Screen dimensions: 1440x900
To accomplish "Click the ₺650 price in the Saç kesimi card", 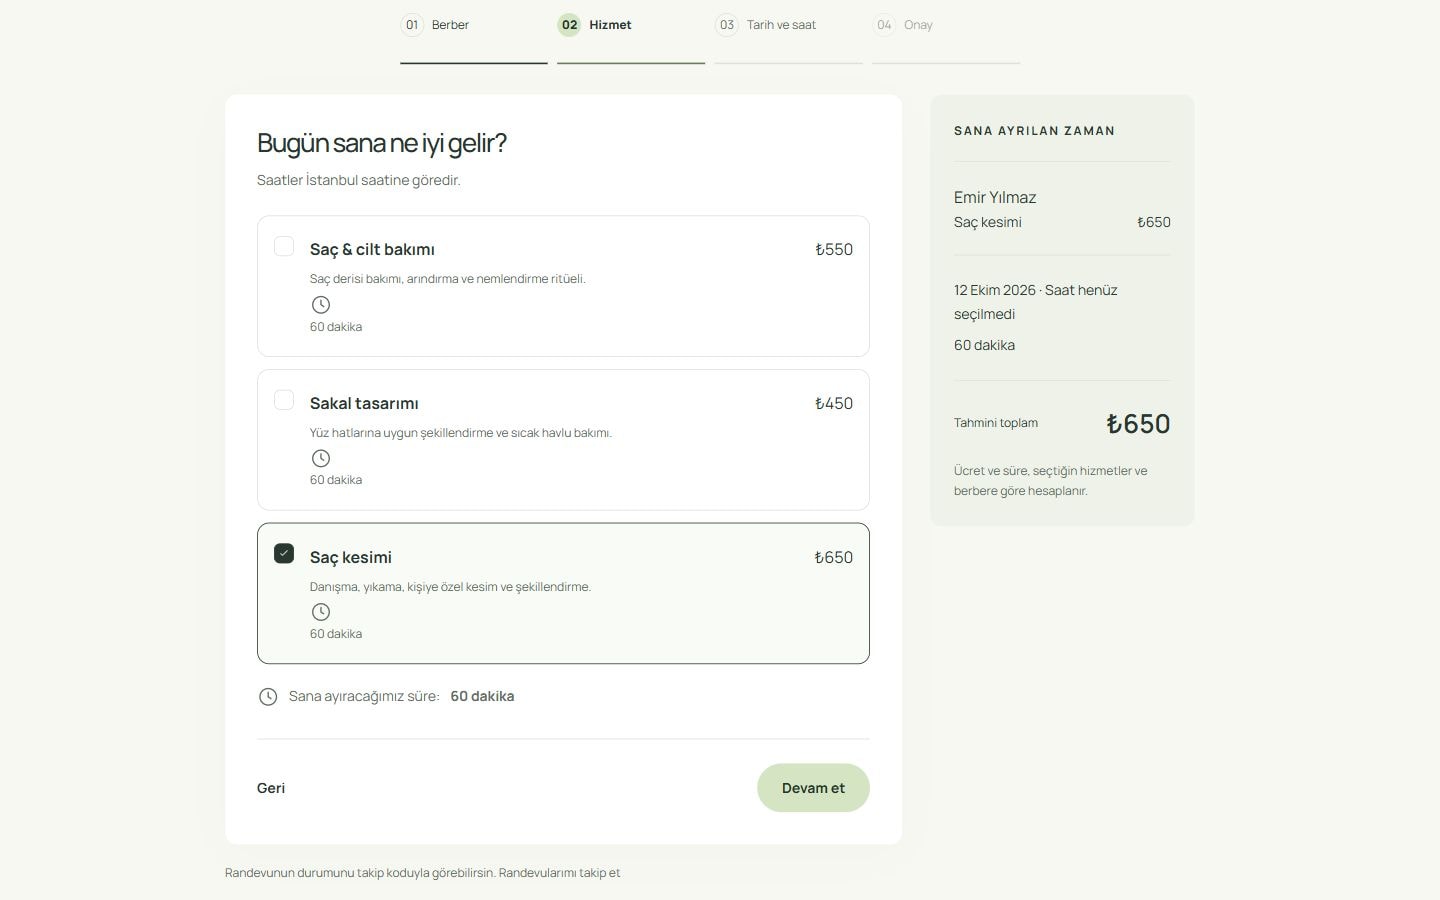I will pyautogui.click(x=834, y=557).
